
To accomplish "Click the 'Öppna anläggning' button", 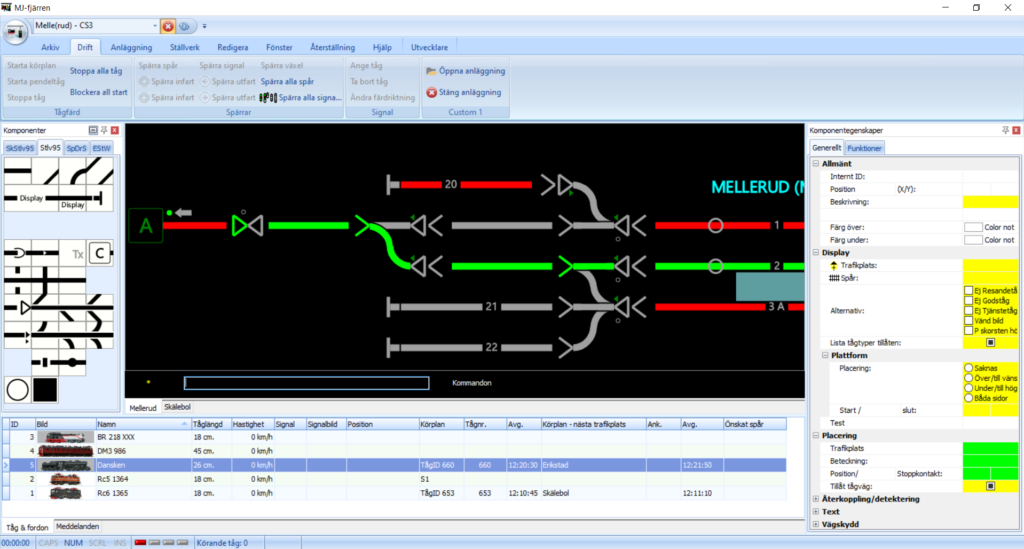I will pyautogui.click(x=466, y=71).
